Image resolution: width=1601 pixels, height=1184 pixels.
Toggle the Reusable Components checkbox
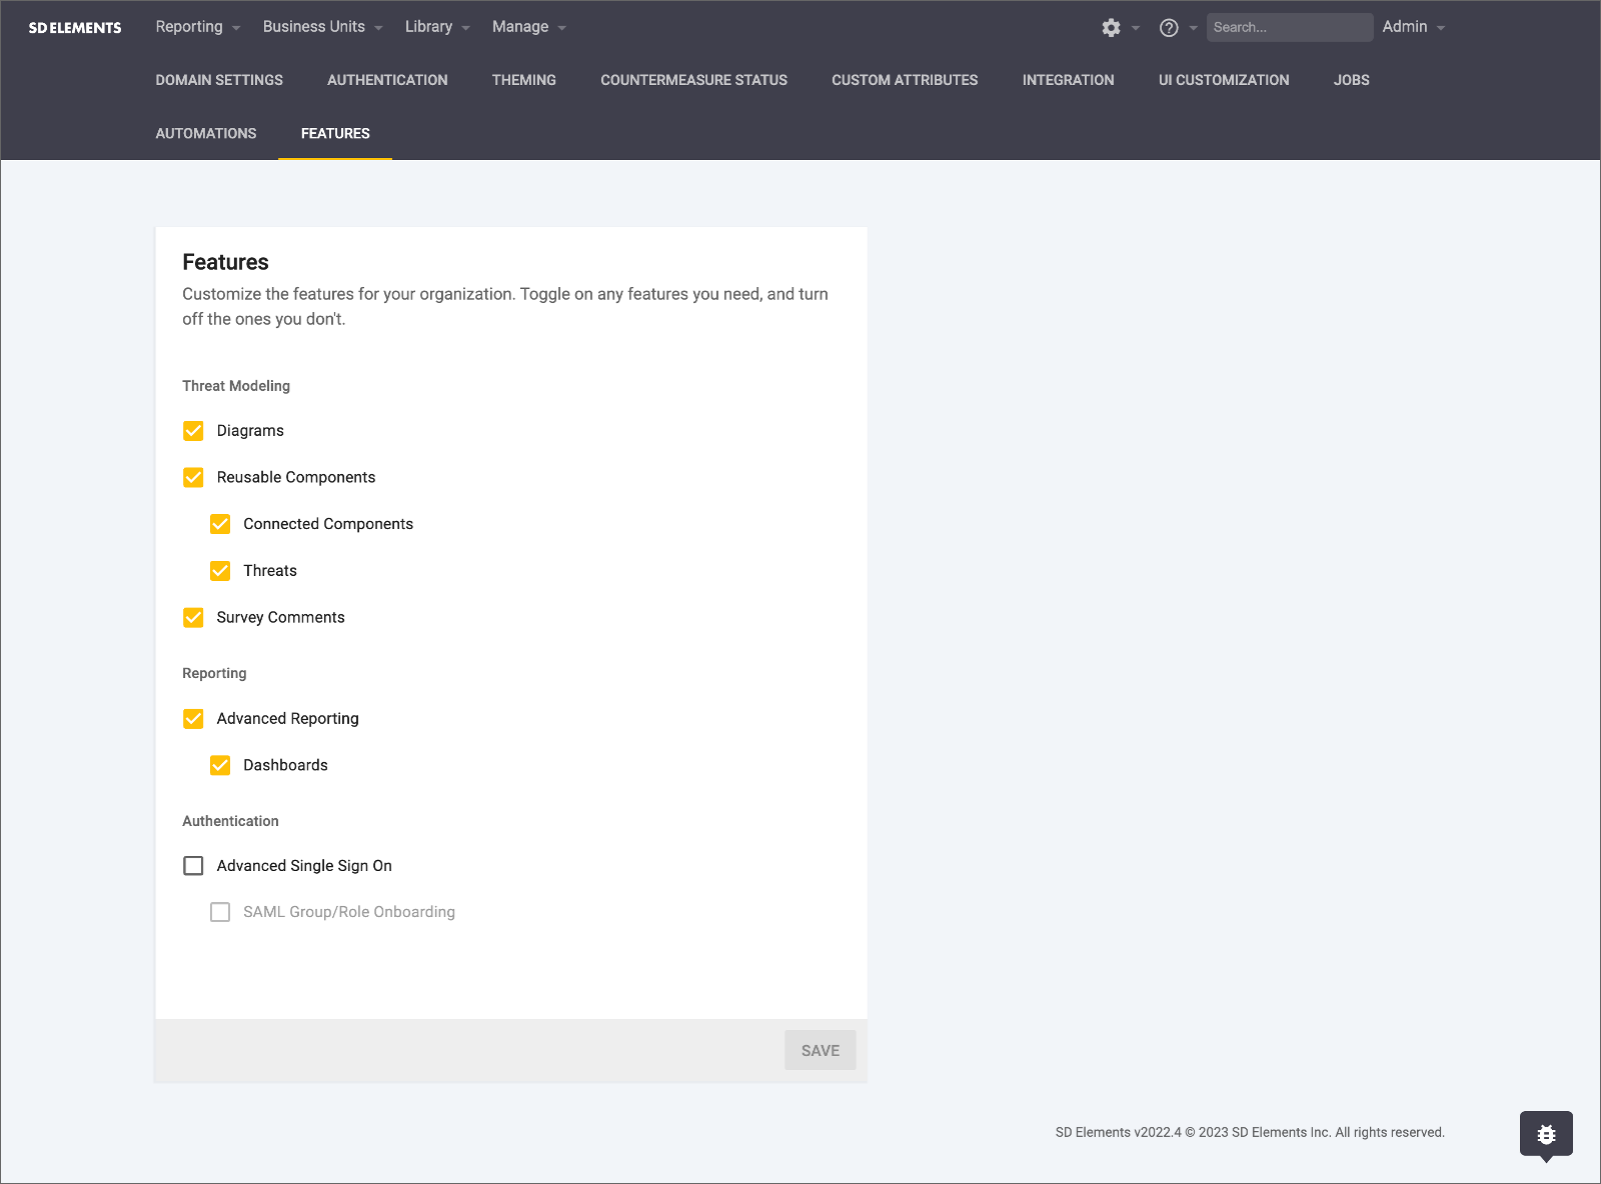(x=194, y=478)
